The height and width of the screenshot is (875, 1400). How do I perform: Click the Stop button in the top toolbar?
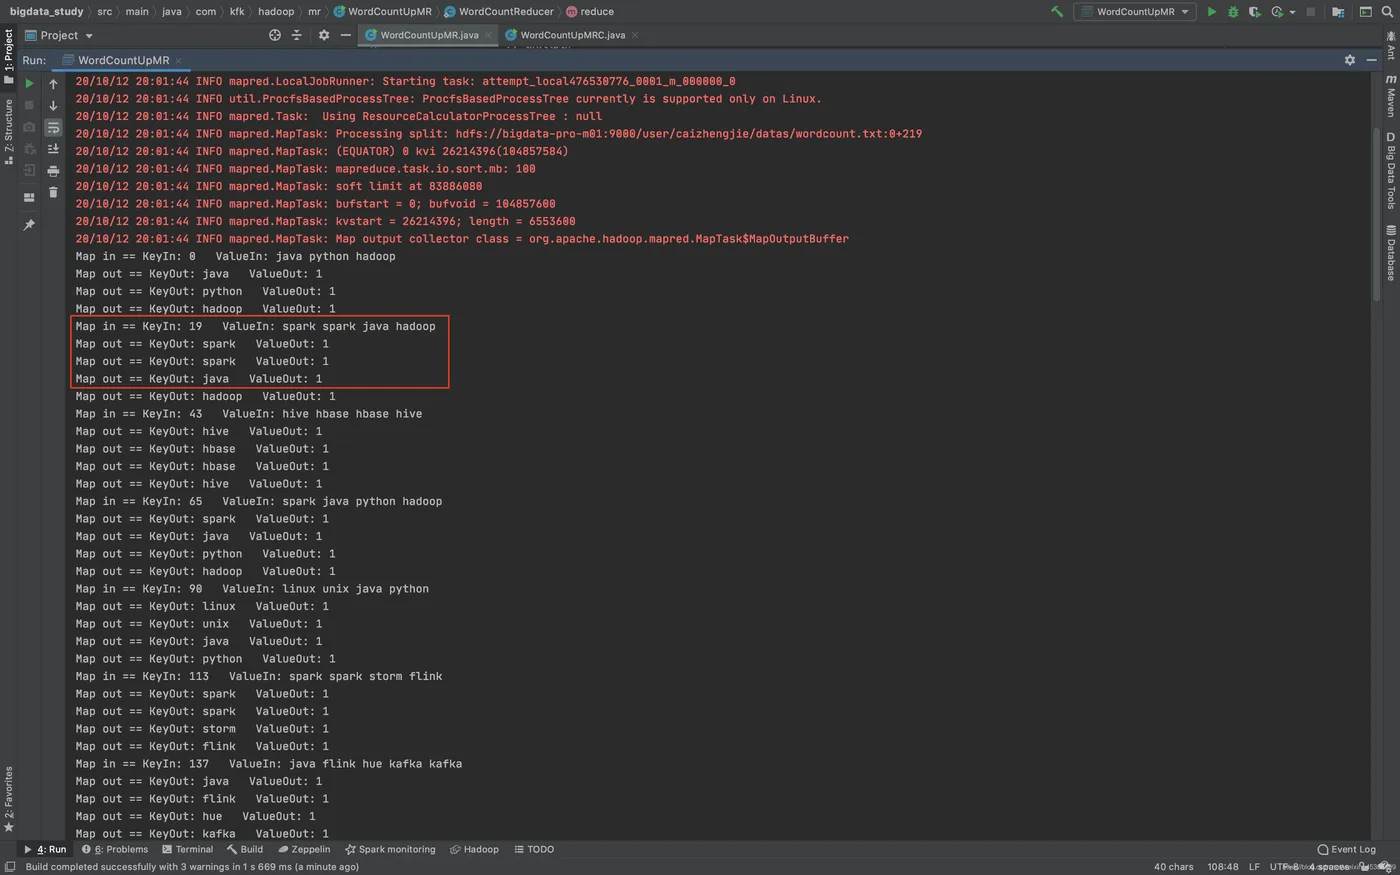[1311, 12]
